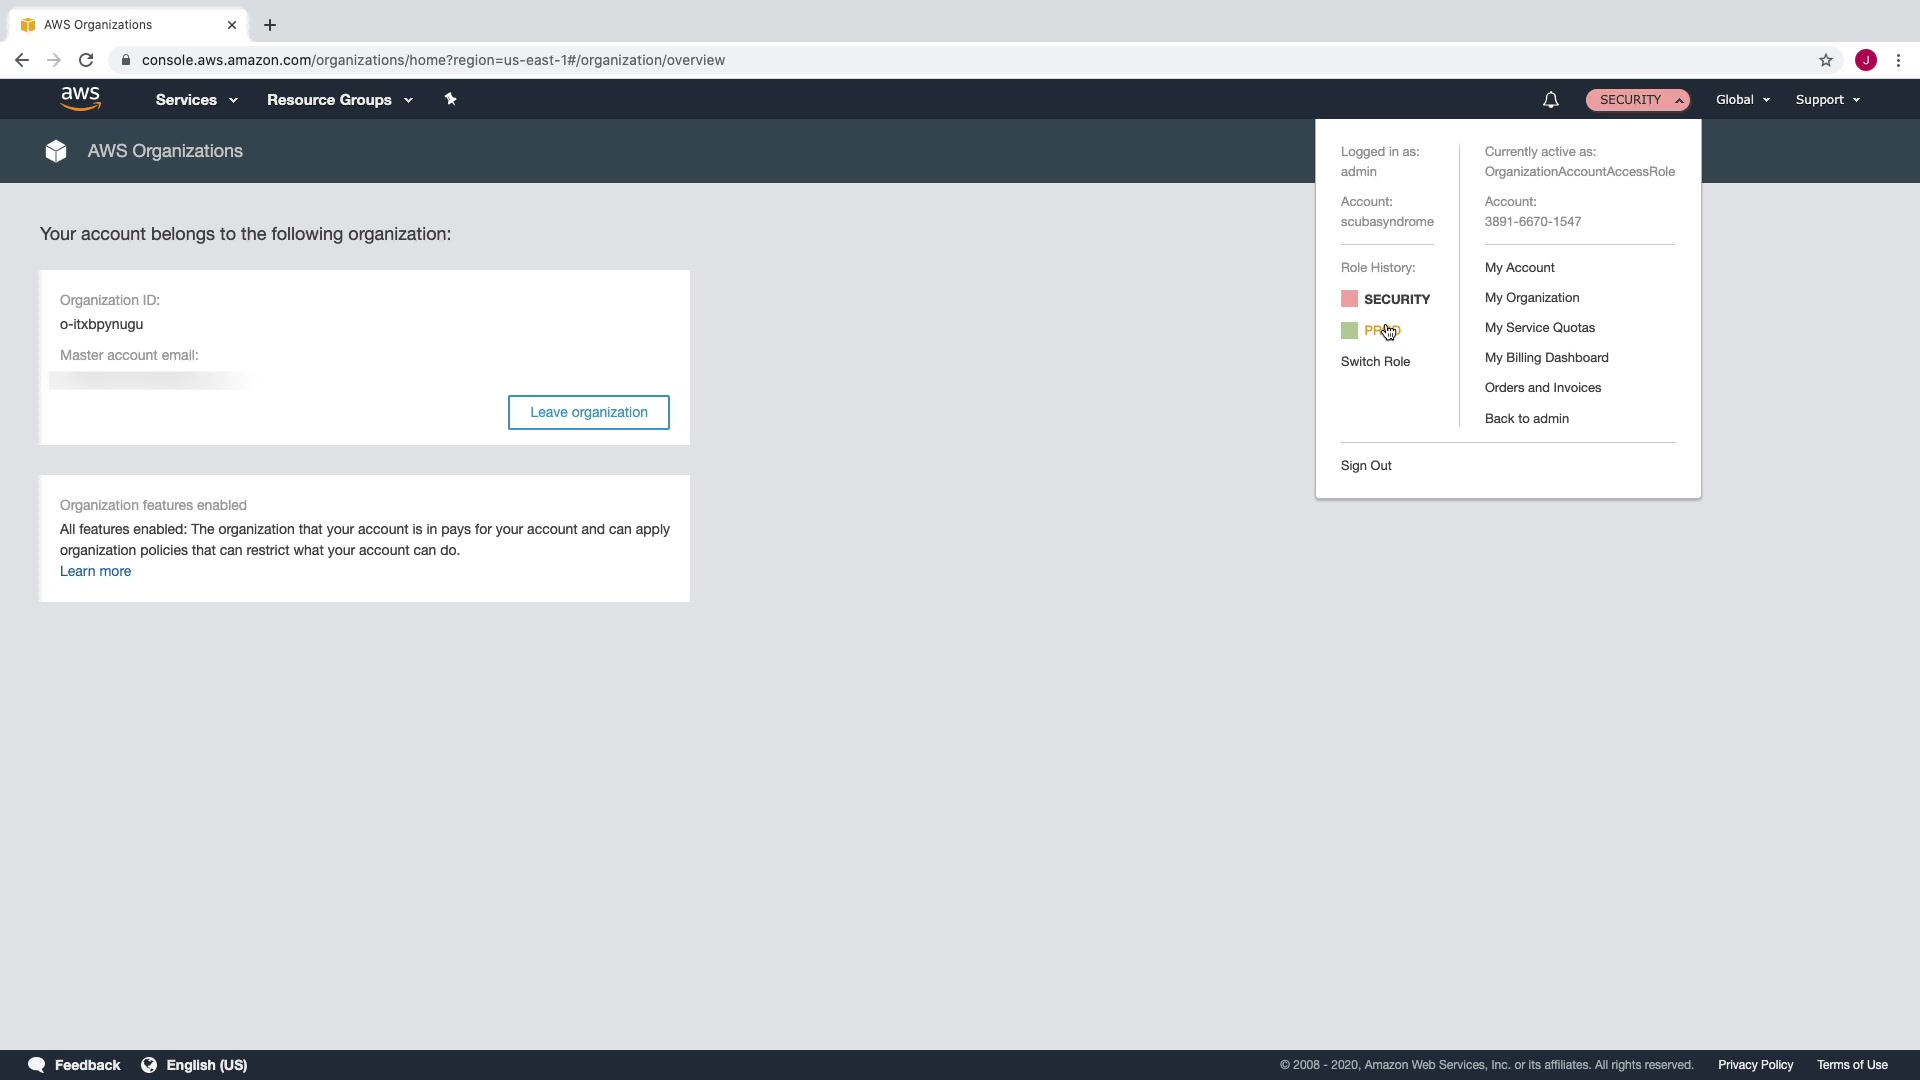
Task: Click the Feedback speech bubble icon
Action: pos(37,1065)
